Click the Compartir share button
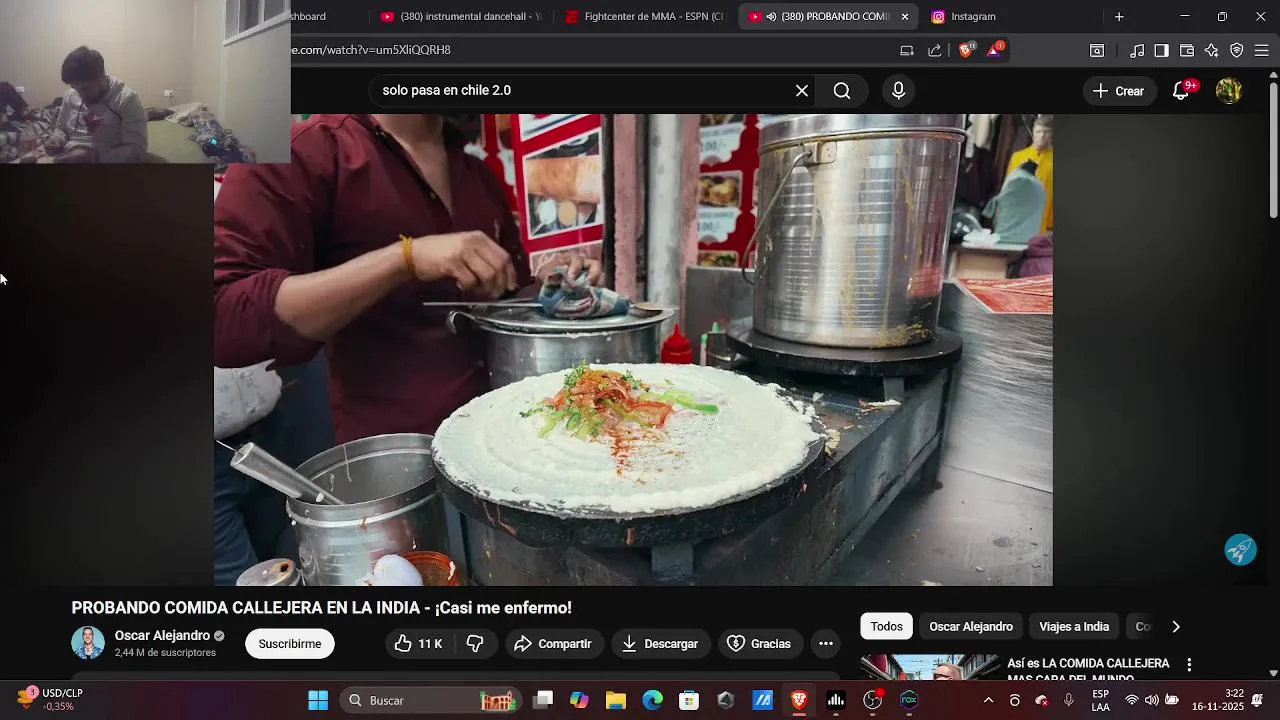1280x720 pixels. coord(554,644)
